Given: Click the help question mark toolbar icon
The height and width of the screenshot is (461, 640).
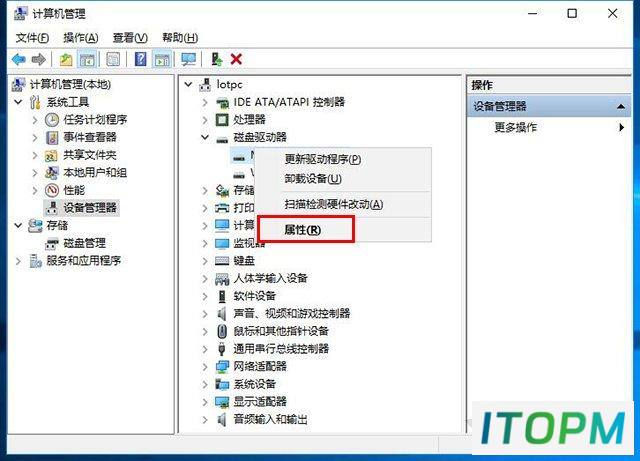Looking at the screenshot, I should [140, 60].
